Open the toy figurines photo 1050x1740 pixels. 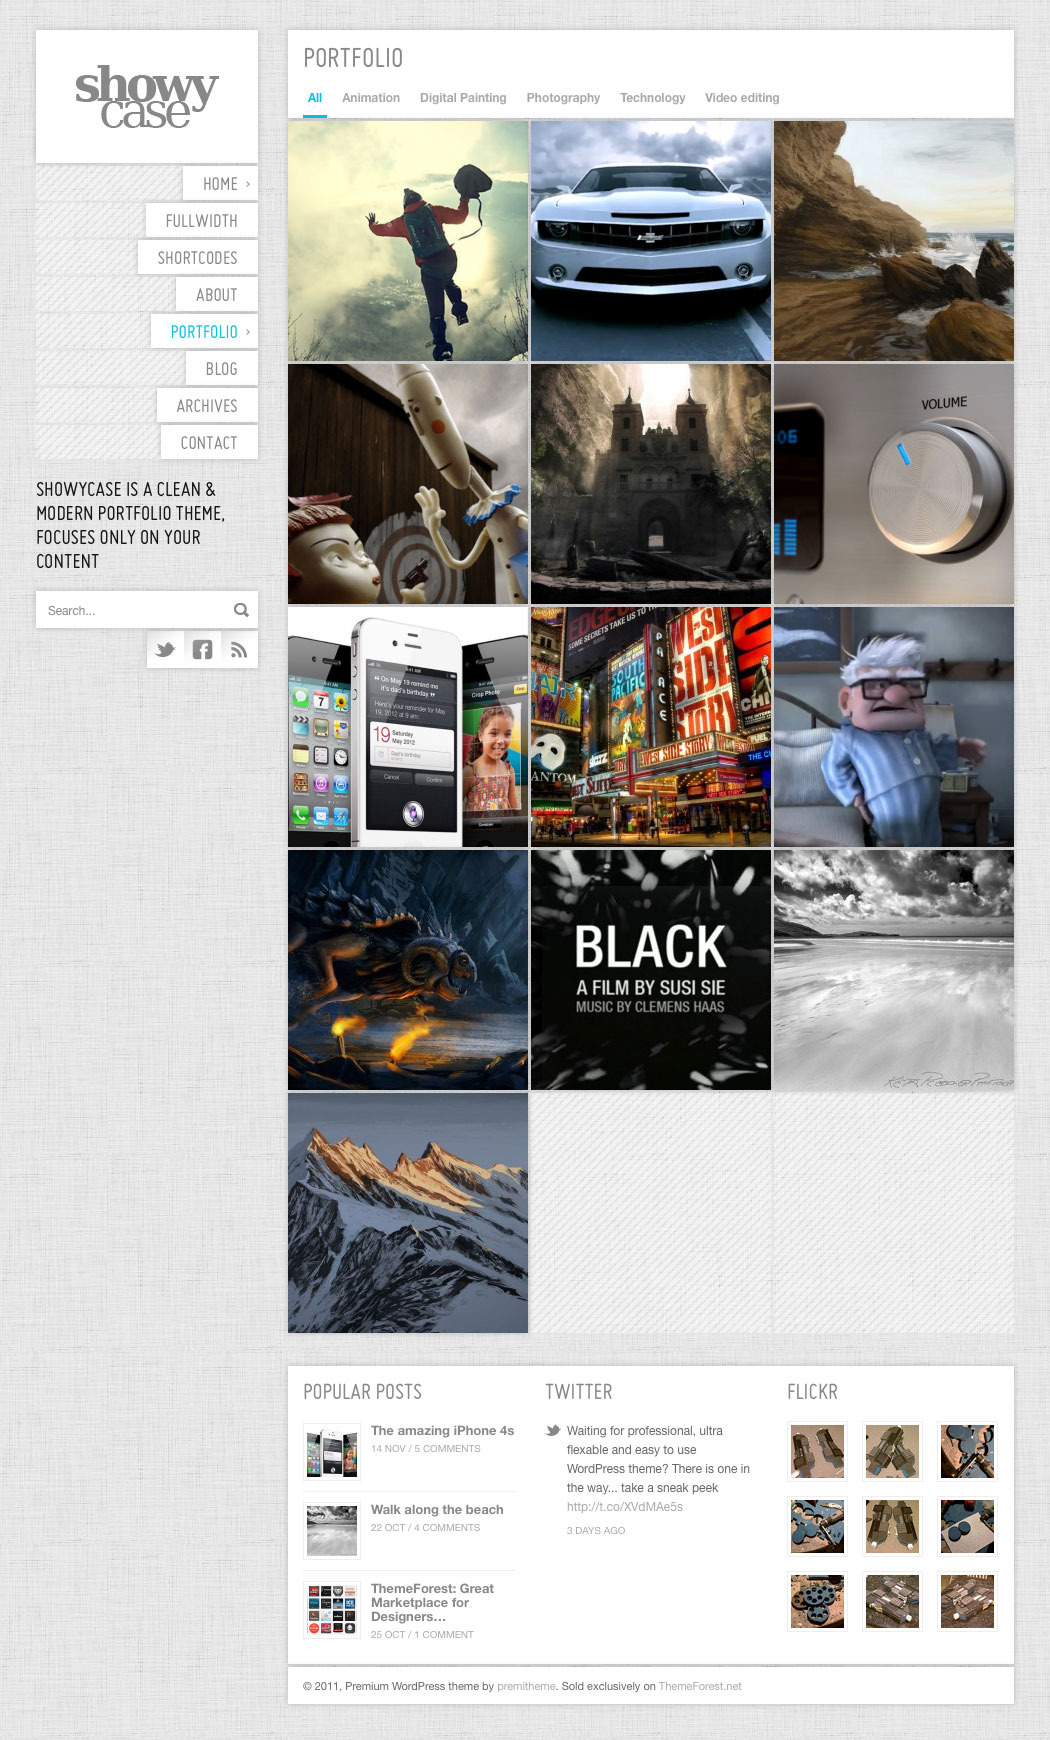408,484
